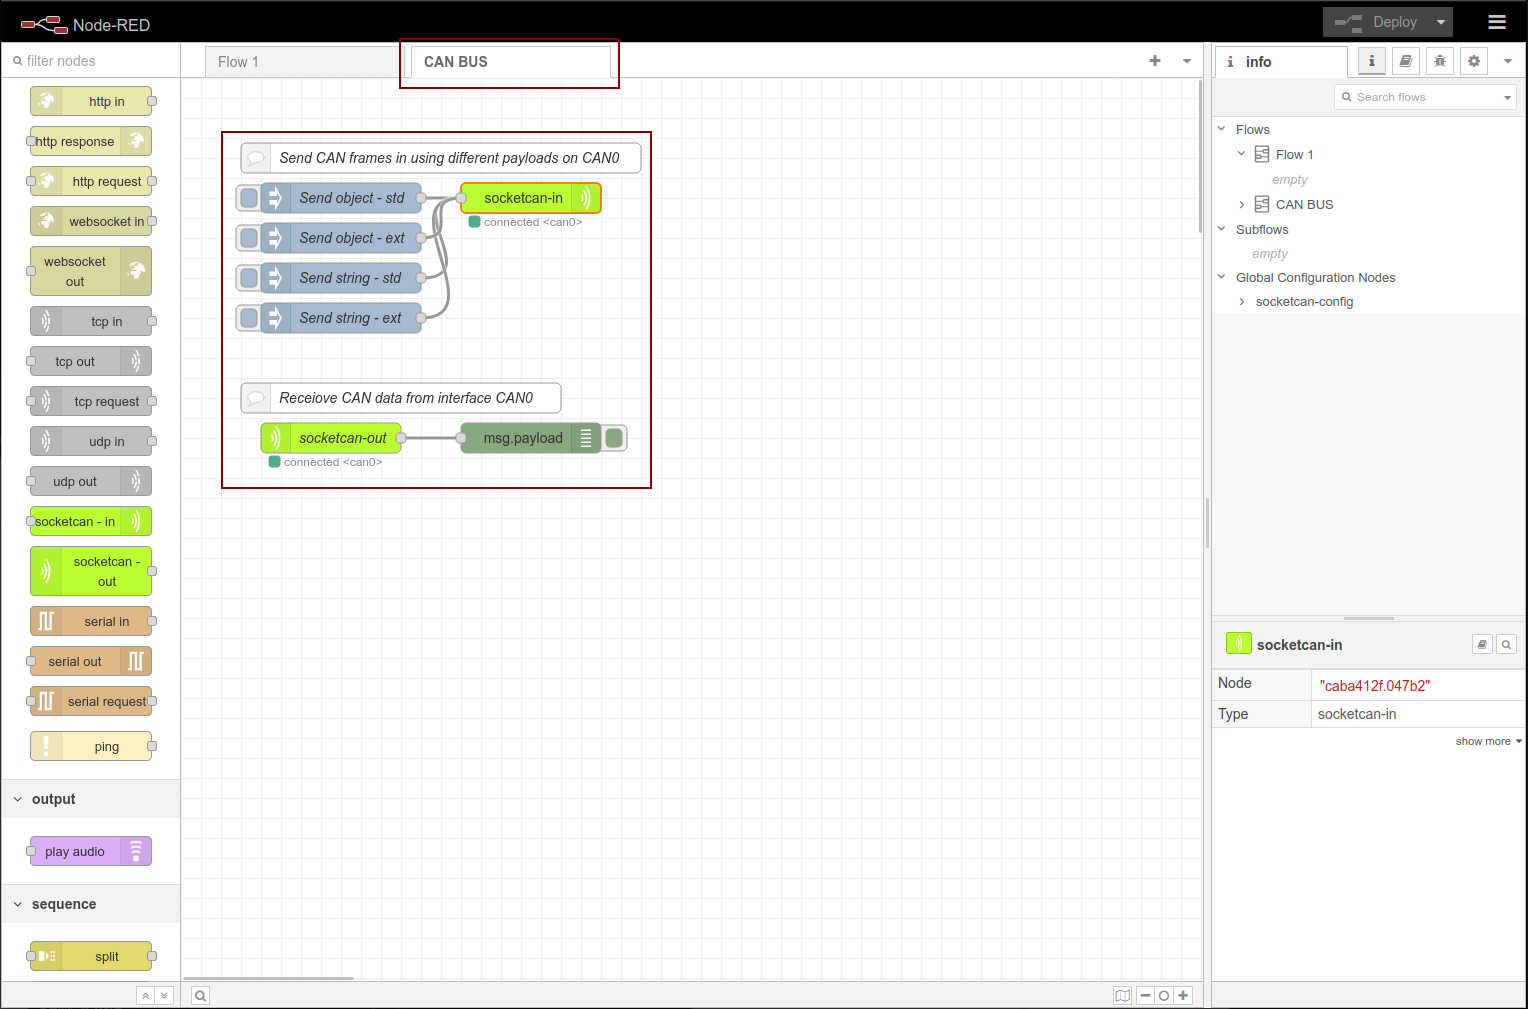Add a new flow tab with plus
Screen dimensions: 1528x1009
(1155, 61)
